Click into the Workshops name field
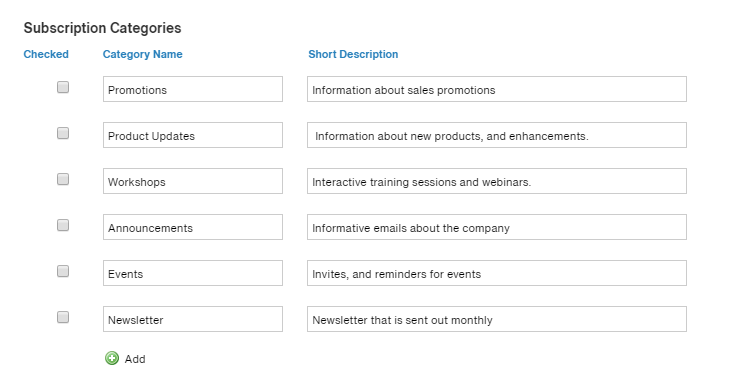This screenshot has height=383, width=745. pos(193,181)
